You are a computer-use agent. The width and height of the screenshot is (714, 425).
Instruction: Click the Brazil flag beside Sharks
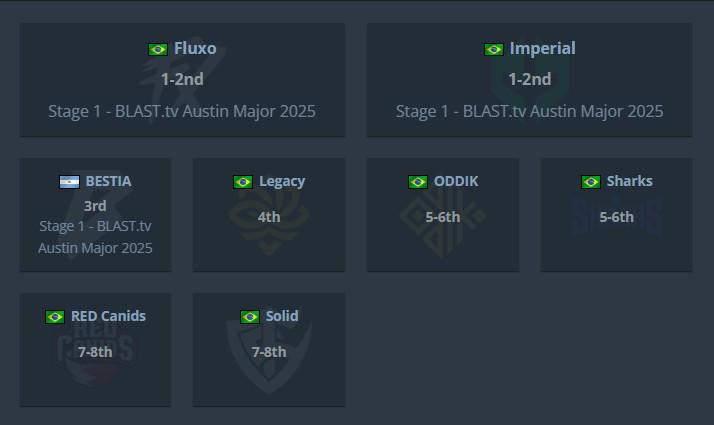[x=591, y=182]
